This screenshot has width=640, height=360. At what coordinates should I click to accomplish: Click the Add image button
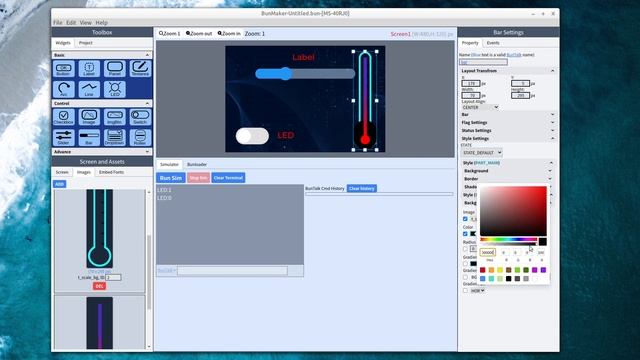point(60,184)
